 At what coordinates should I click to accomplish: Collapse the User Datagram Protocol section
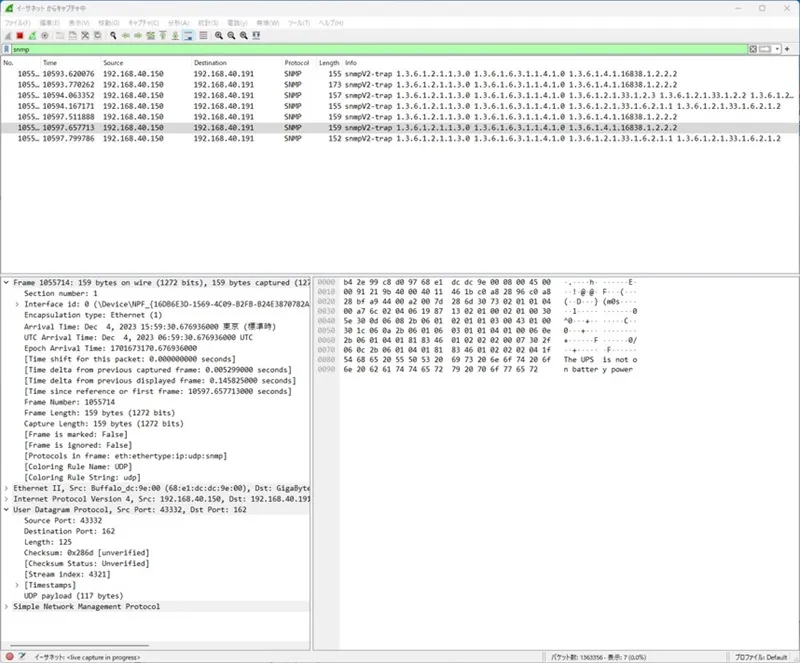pos(6,509)
